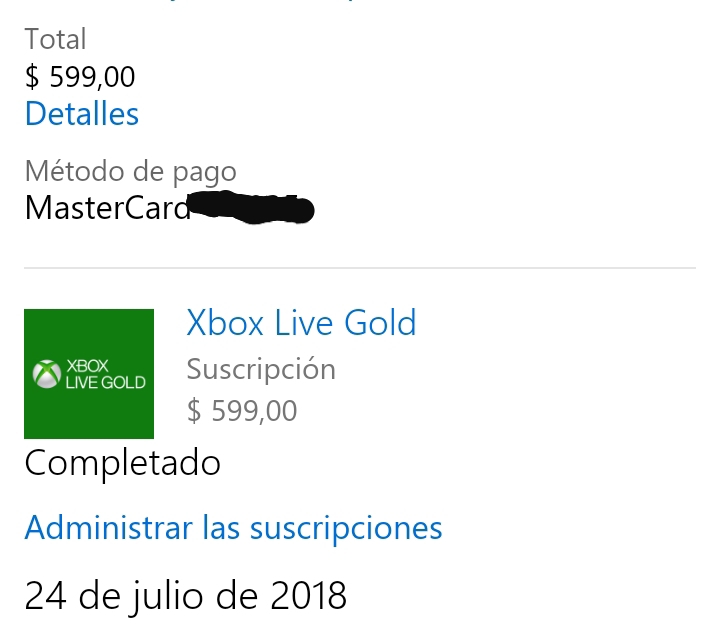Open Administrar las suscripciones link

(x=233, y=528)
